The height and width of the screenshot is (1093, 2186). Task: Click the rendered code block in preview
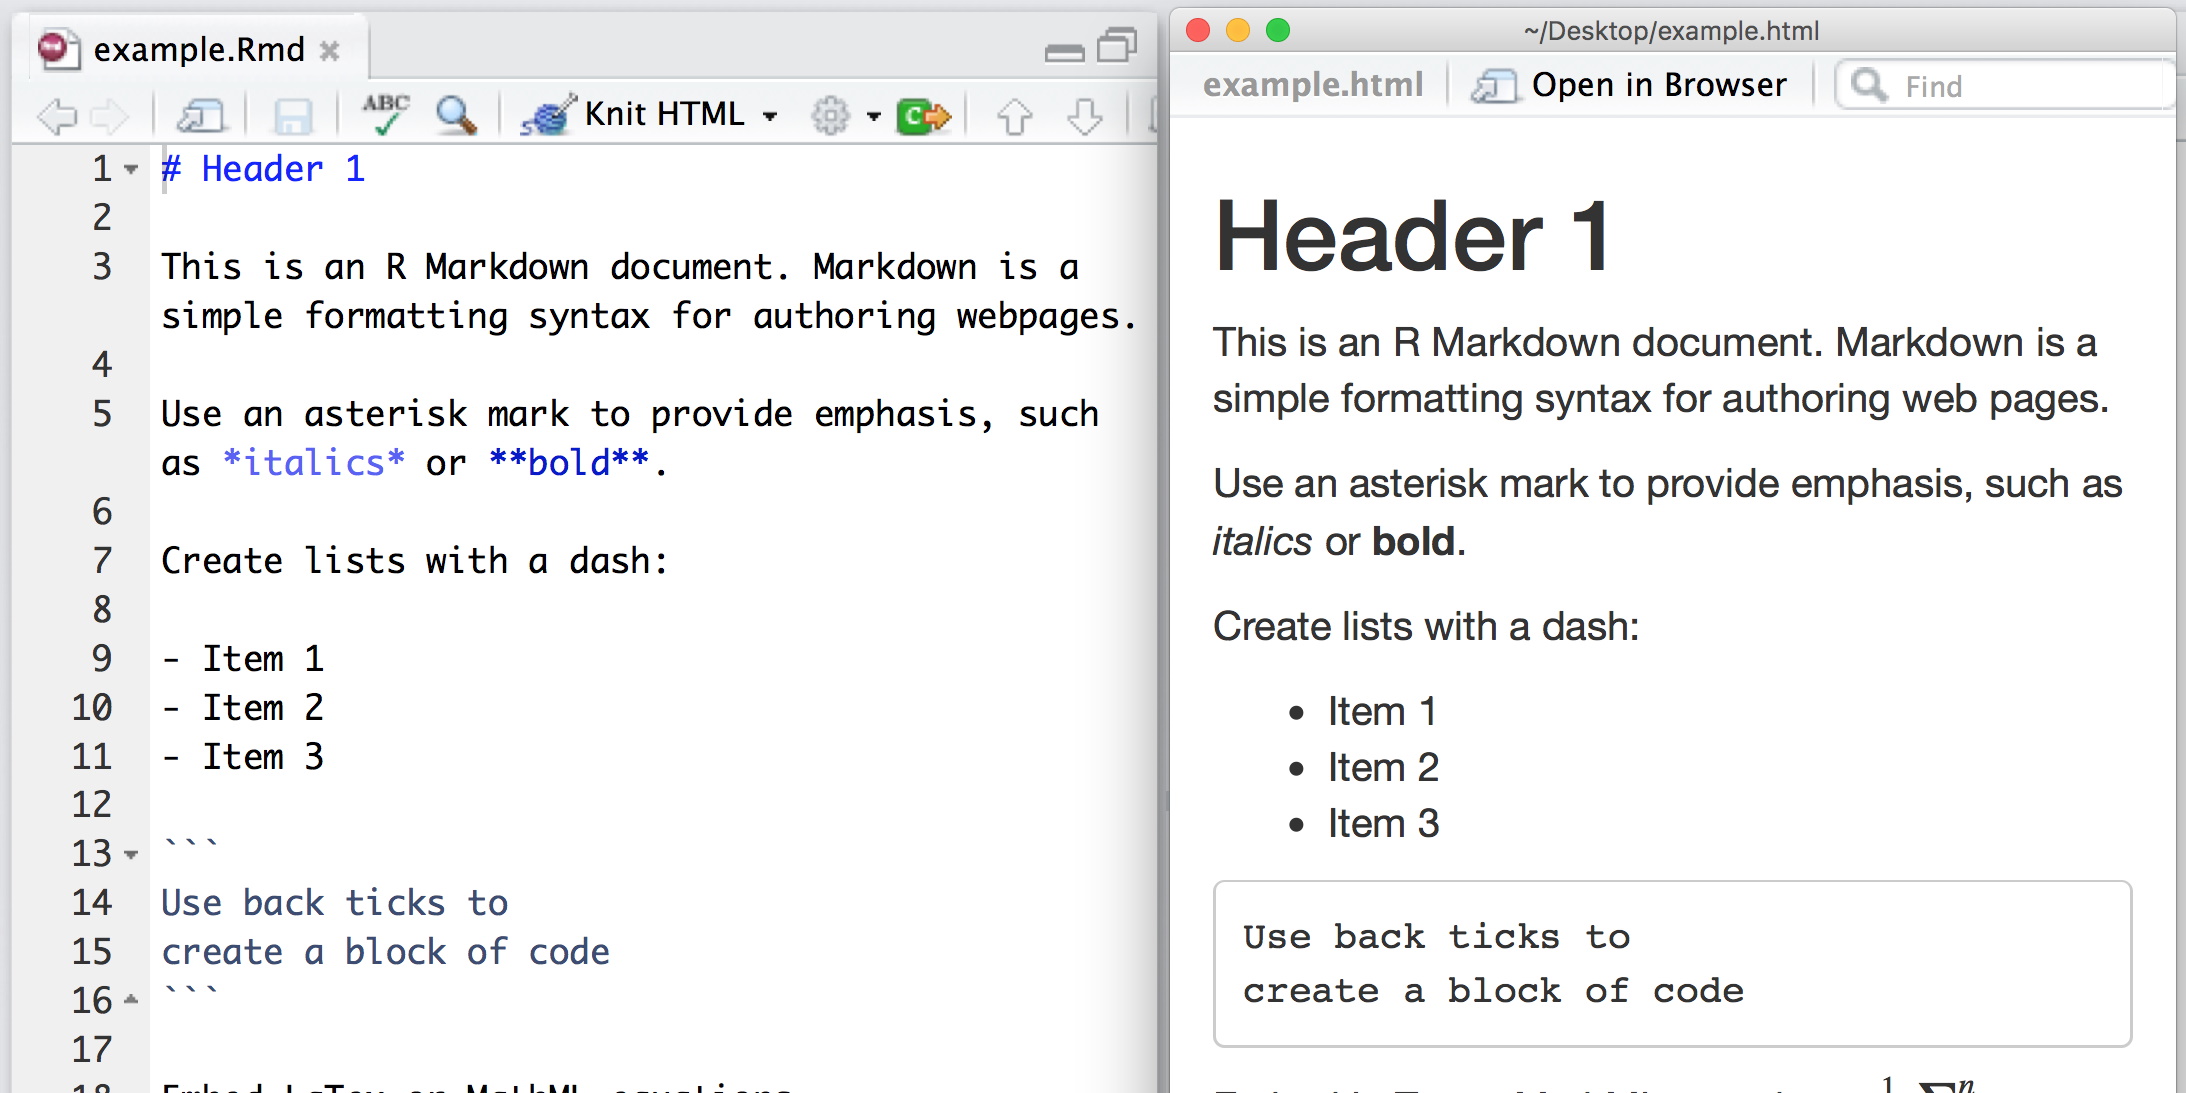(1672, 964)
